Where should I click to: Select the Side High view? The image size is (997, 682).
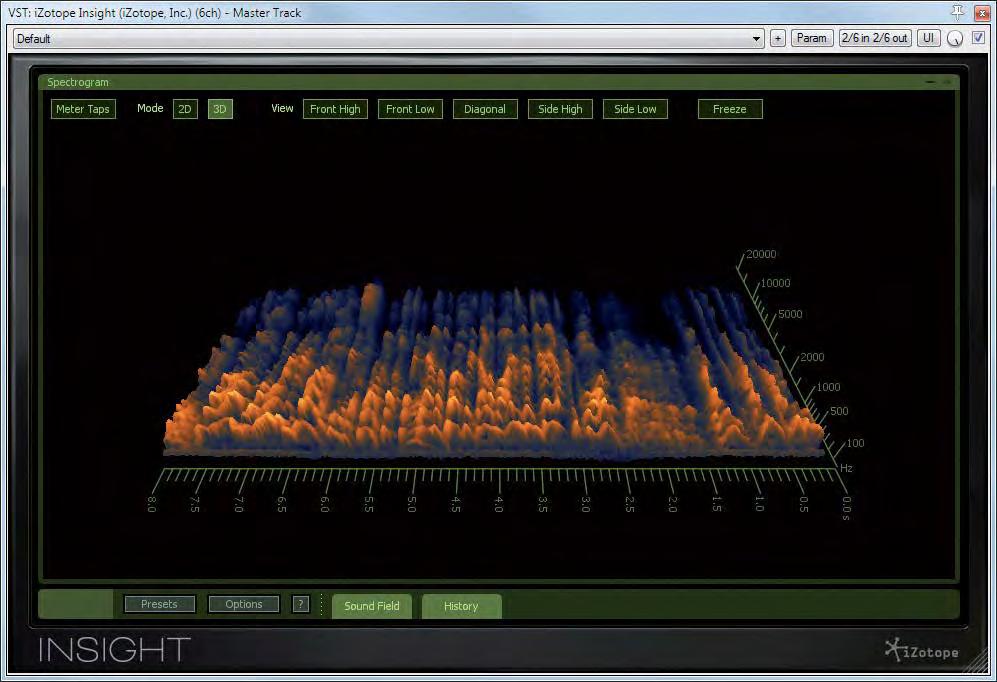click(x=560, y=109)
